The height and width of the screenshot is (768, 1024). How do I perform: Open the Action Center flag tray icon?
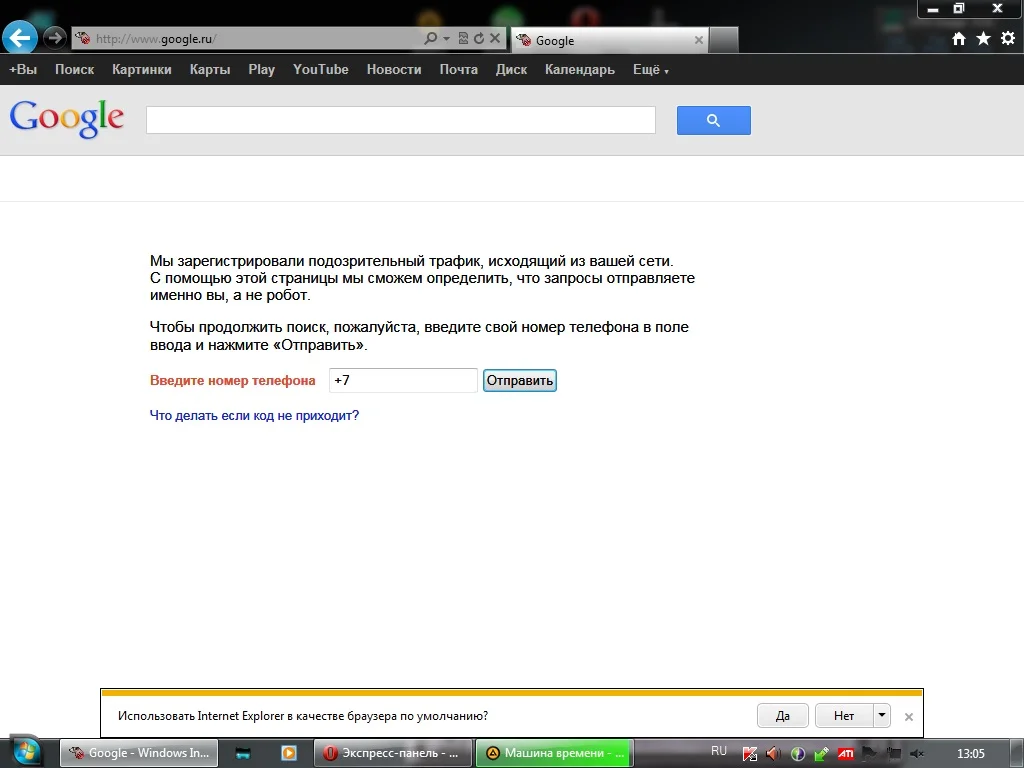pyautogui.click(x=869, y=754)
